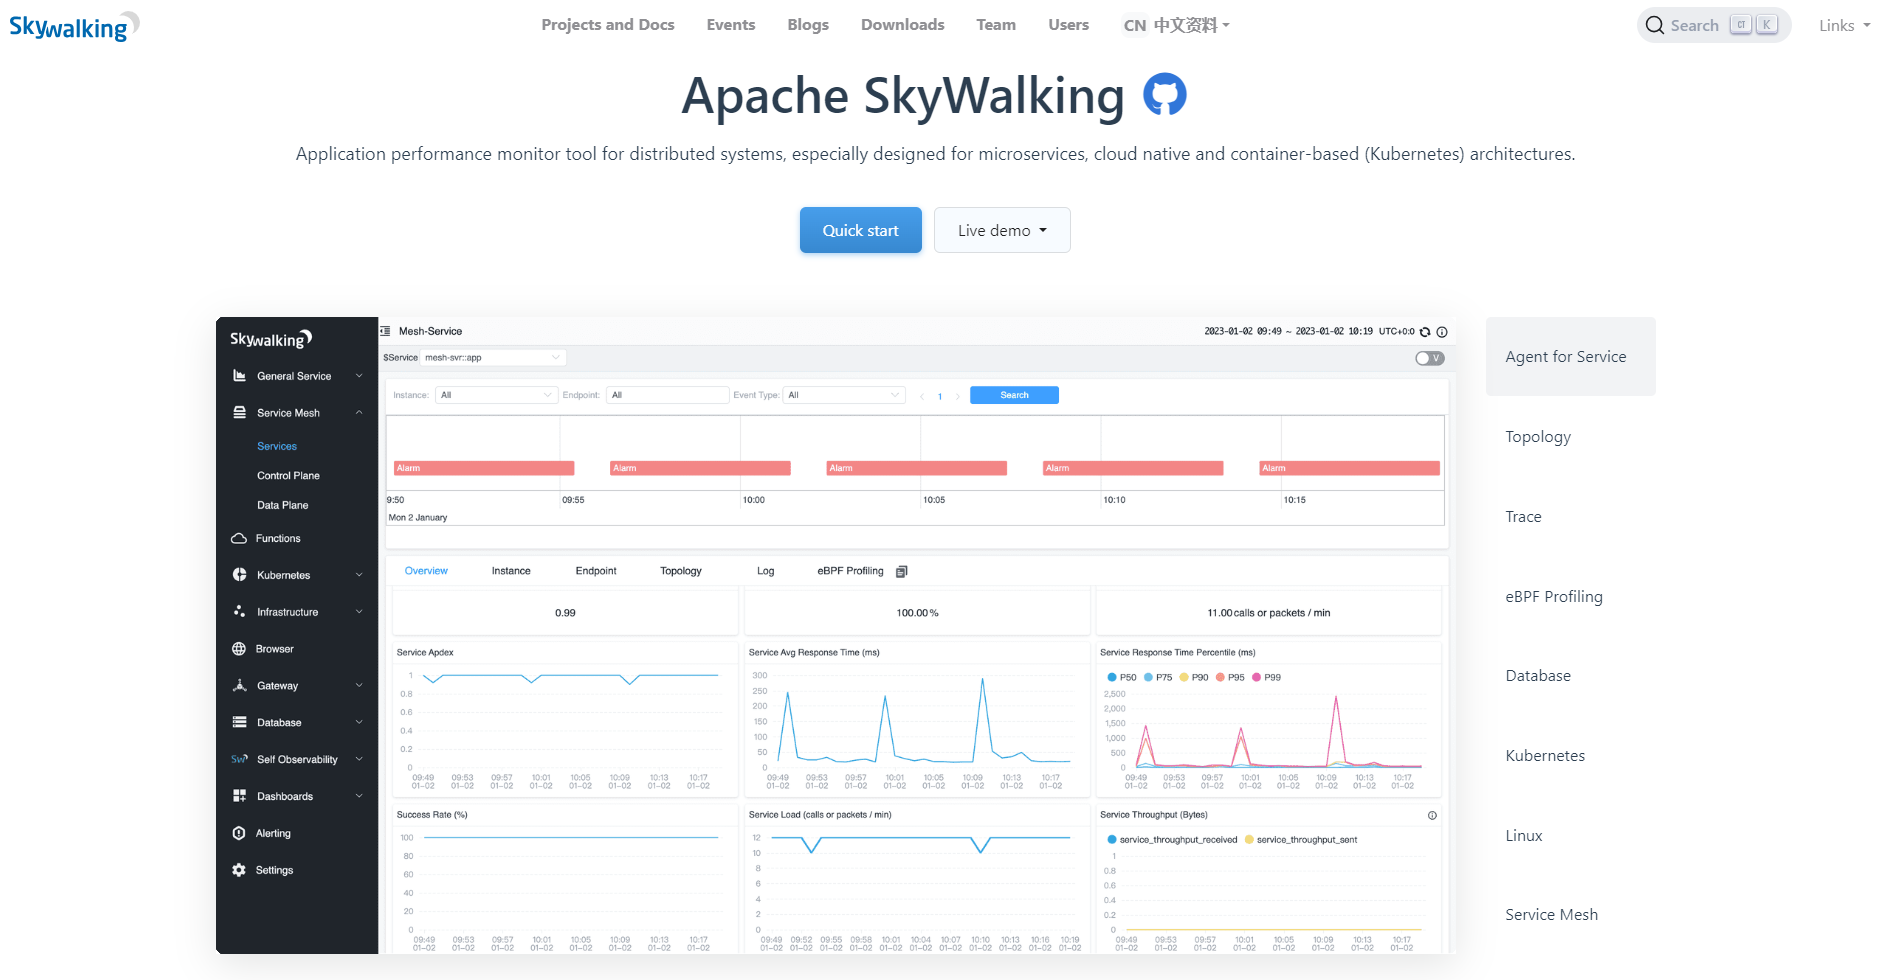Expand Infrastructure chevron in dashboard sidebar
The height and width of the screenshot is (980, 1880).
(359, 611)
